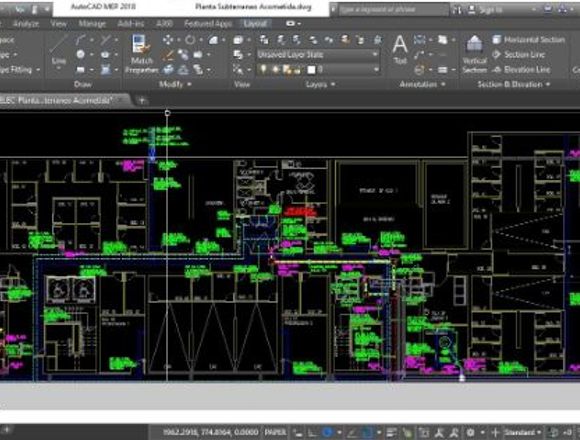This screenshot has height=440, width=580.
Task: Select the Layout ribbon tab
Action: click(255, 24)
